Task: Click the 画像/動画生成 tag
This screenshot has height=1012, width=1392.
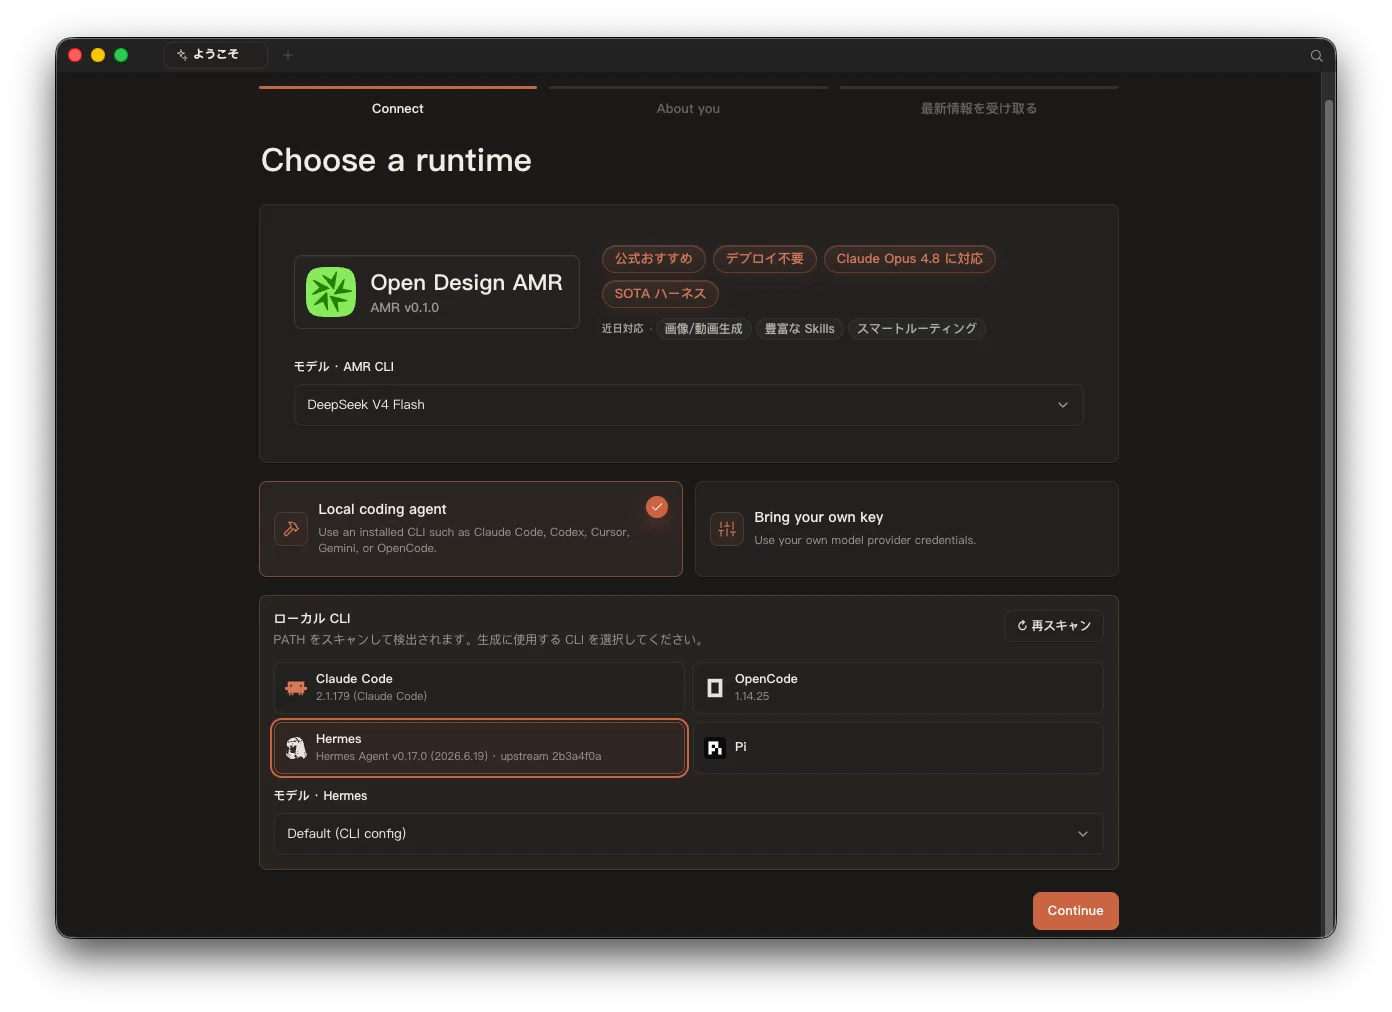Action: [x=704, y=329]
